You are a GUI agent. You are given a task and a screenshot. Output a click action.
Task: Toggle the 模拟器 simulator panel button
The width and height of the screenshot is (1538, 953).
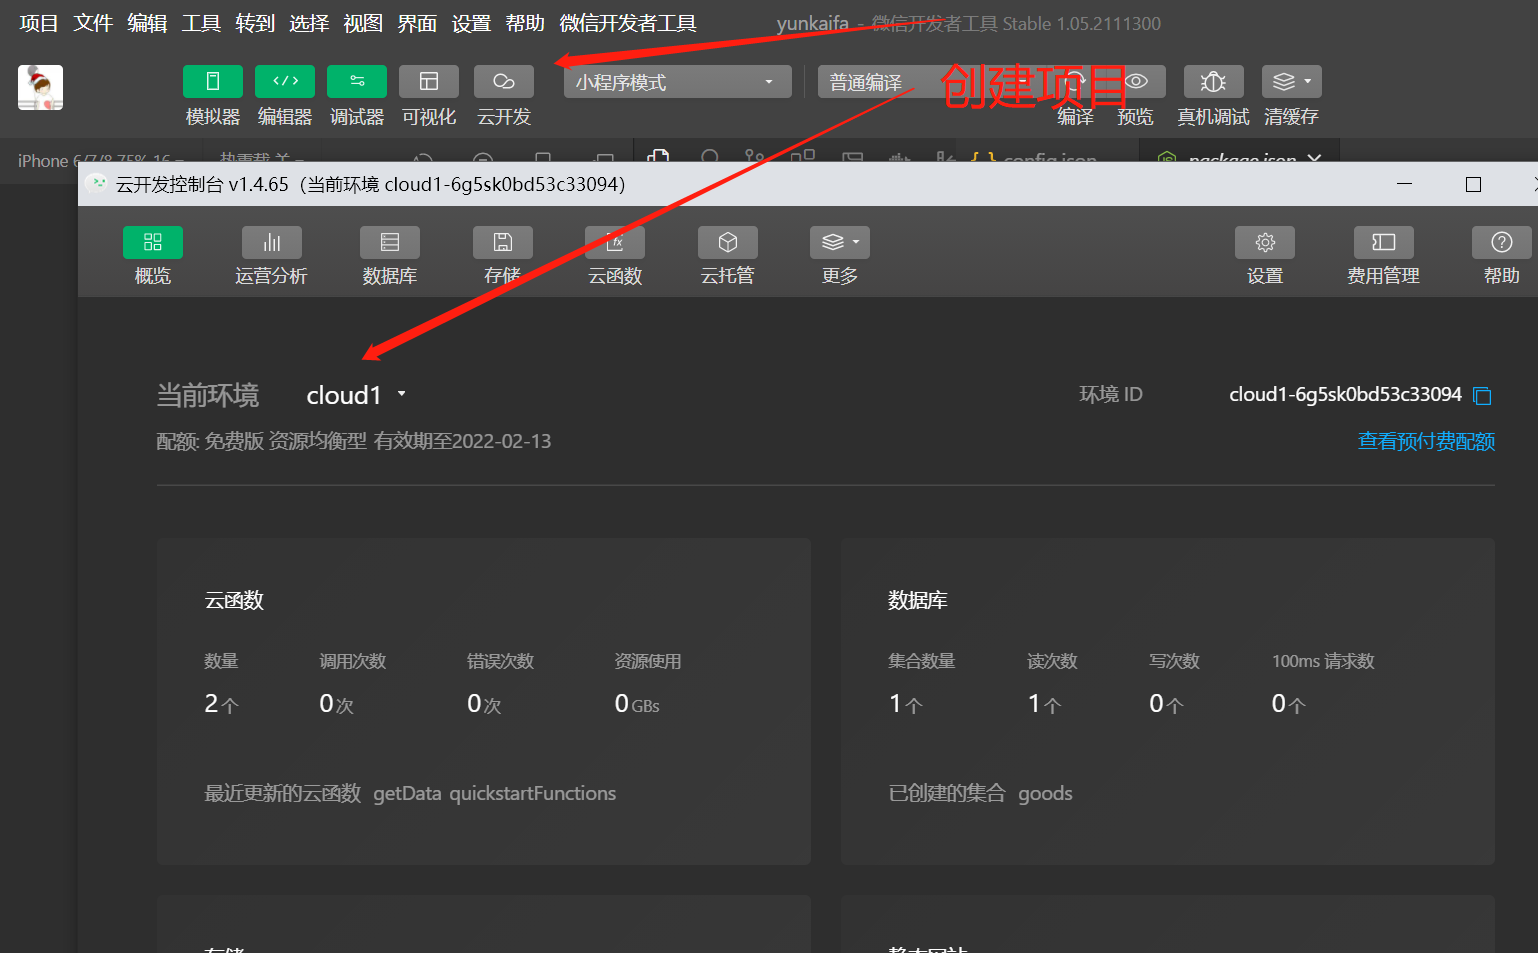tap(212, 82)
